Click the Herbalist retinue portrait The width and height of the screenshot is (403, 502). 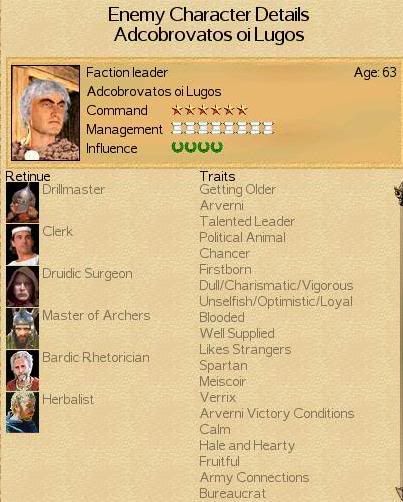coord(22,412)
